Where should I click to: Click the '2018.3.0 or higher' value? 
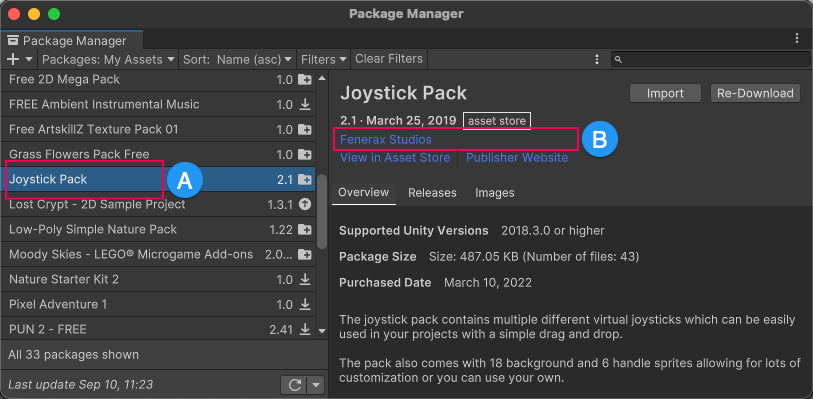pyautogui.click(x=553, y=231)
